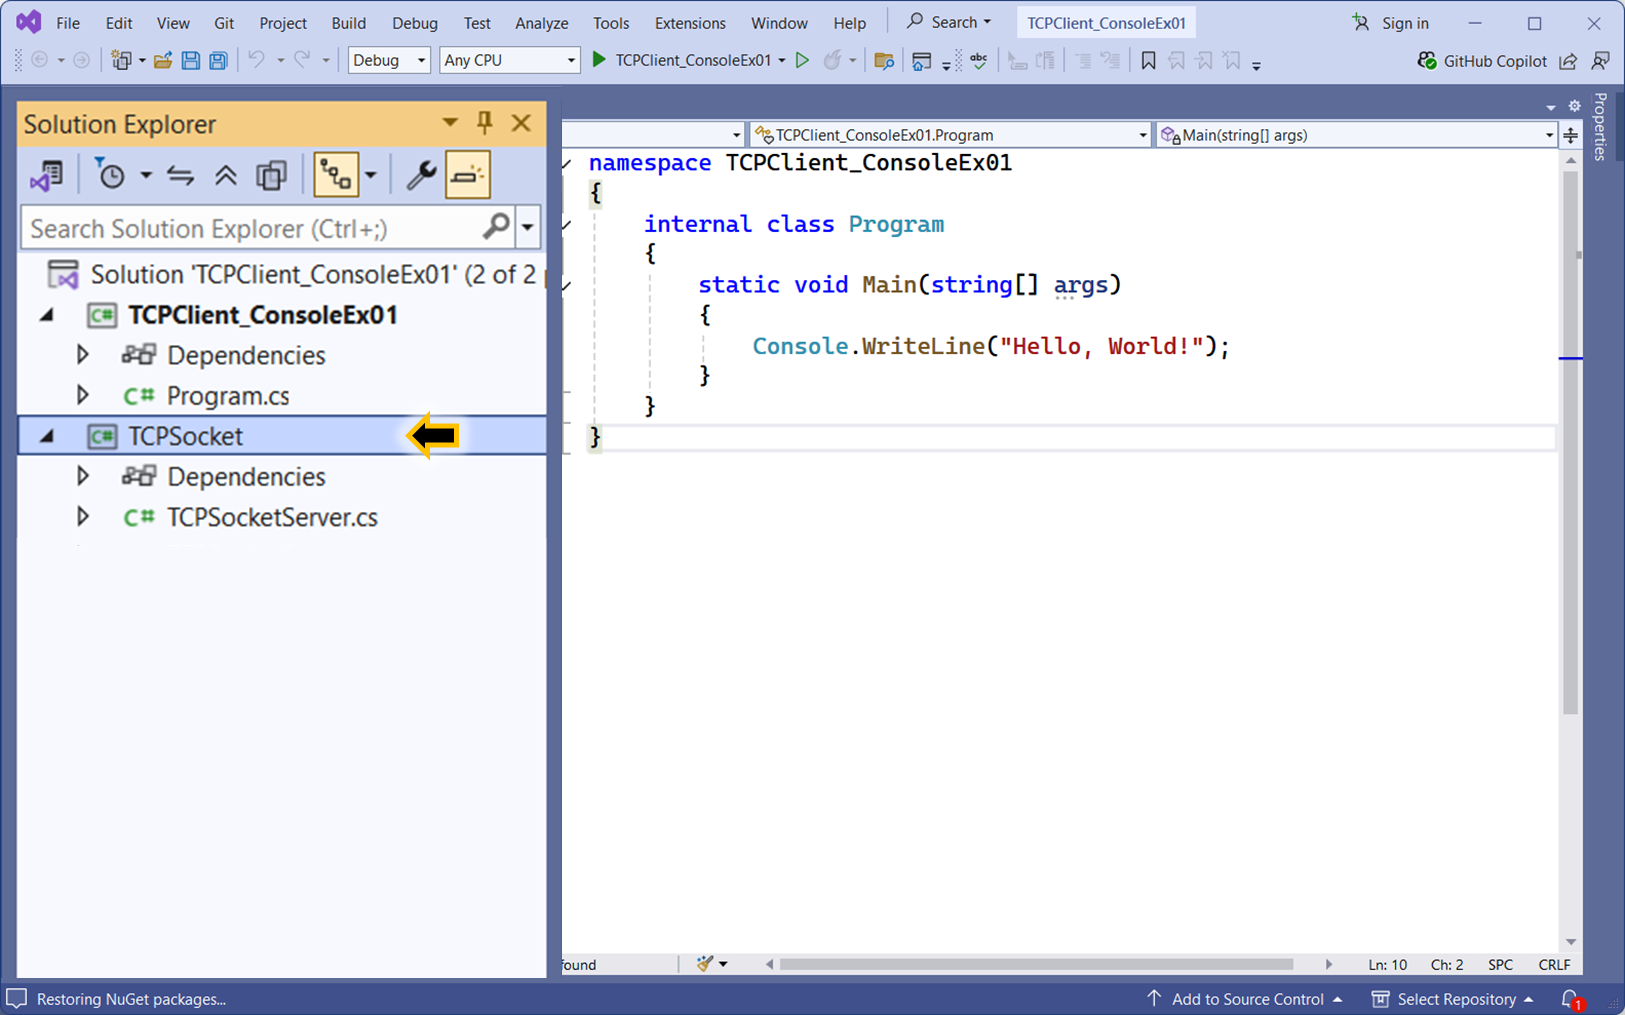Click the spell checker abc icon
Screen dimensions: 1625x1015
978,61
